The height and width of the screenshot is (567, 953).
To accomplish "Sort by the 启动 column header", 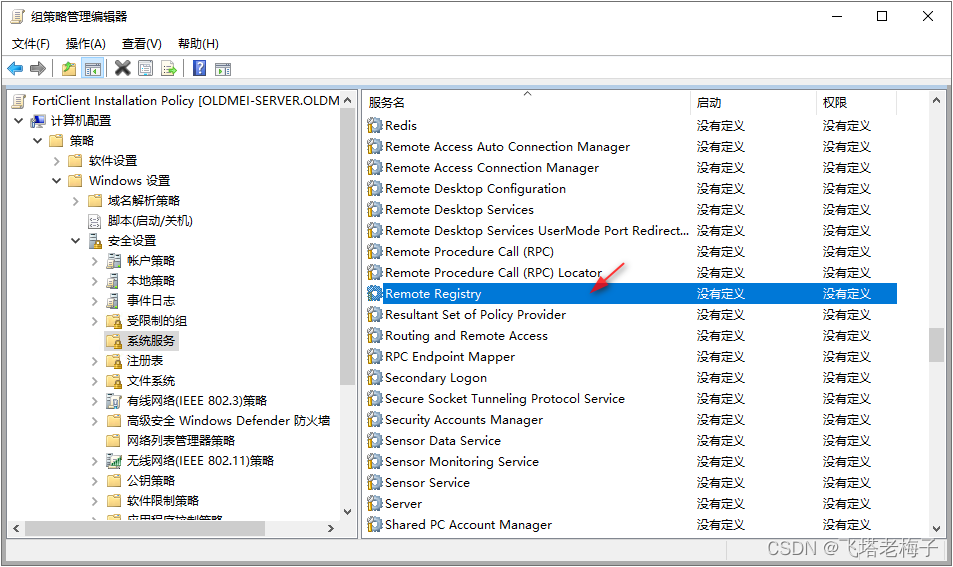I will click(x=753, y=103).
